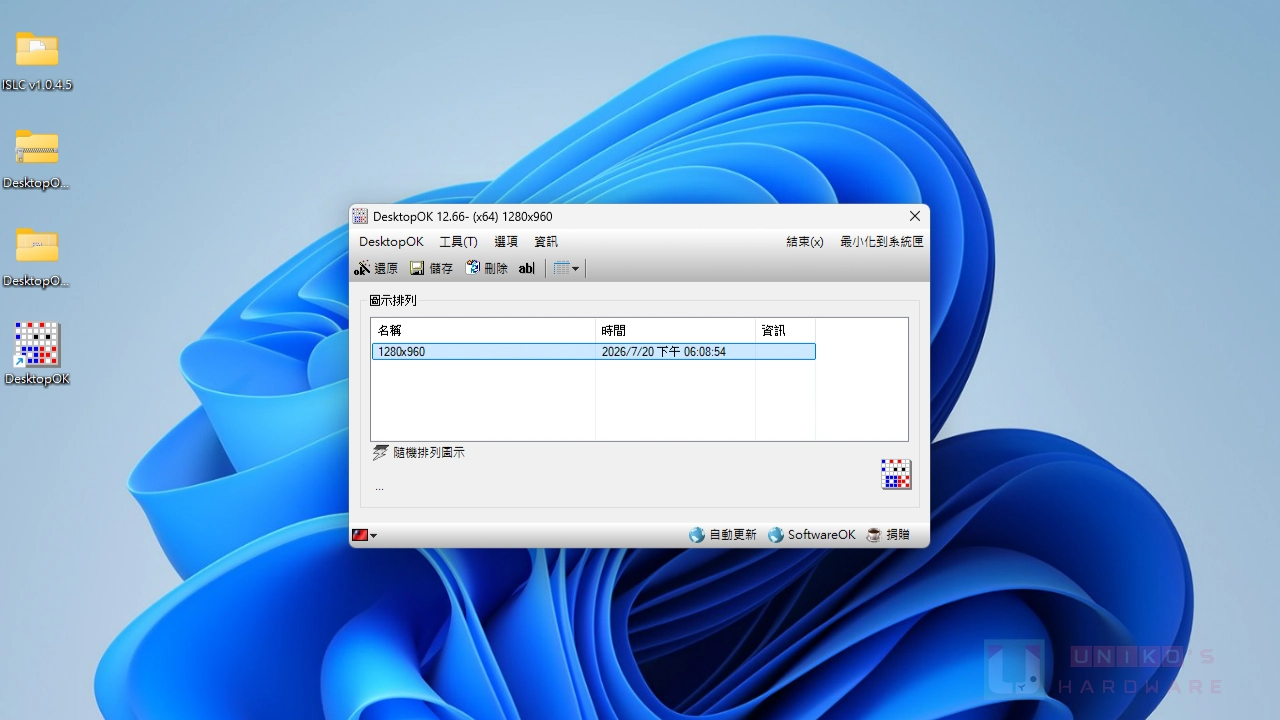The width and height of the screenshot is (1280, 720).
Task: Open the DesktopOK menu
Action: click(x=391, y=242)
